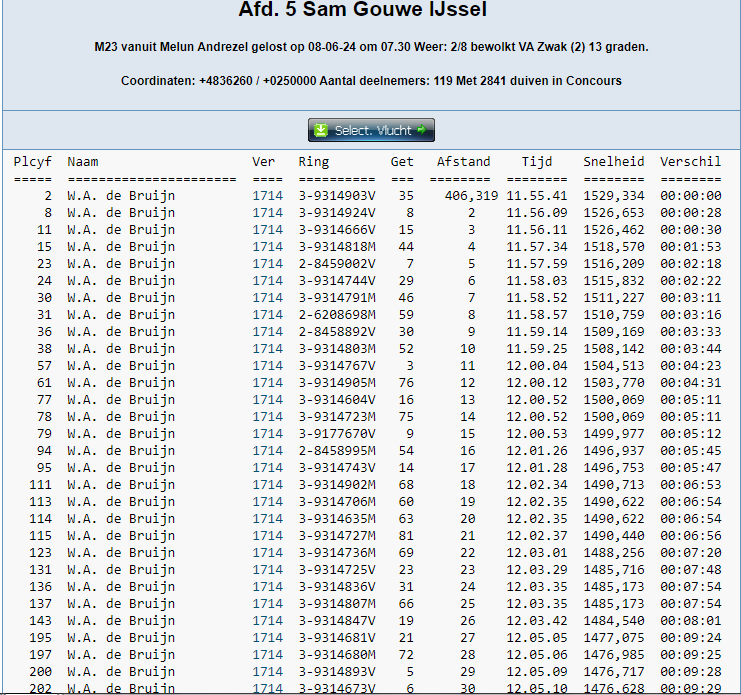Click the 1714 link beside ring 3-9314744V
The width and height of the screenshot is (741, 695).
tap(267, 281)
